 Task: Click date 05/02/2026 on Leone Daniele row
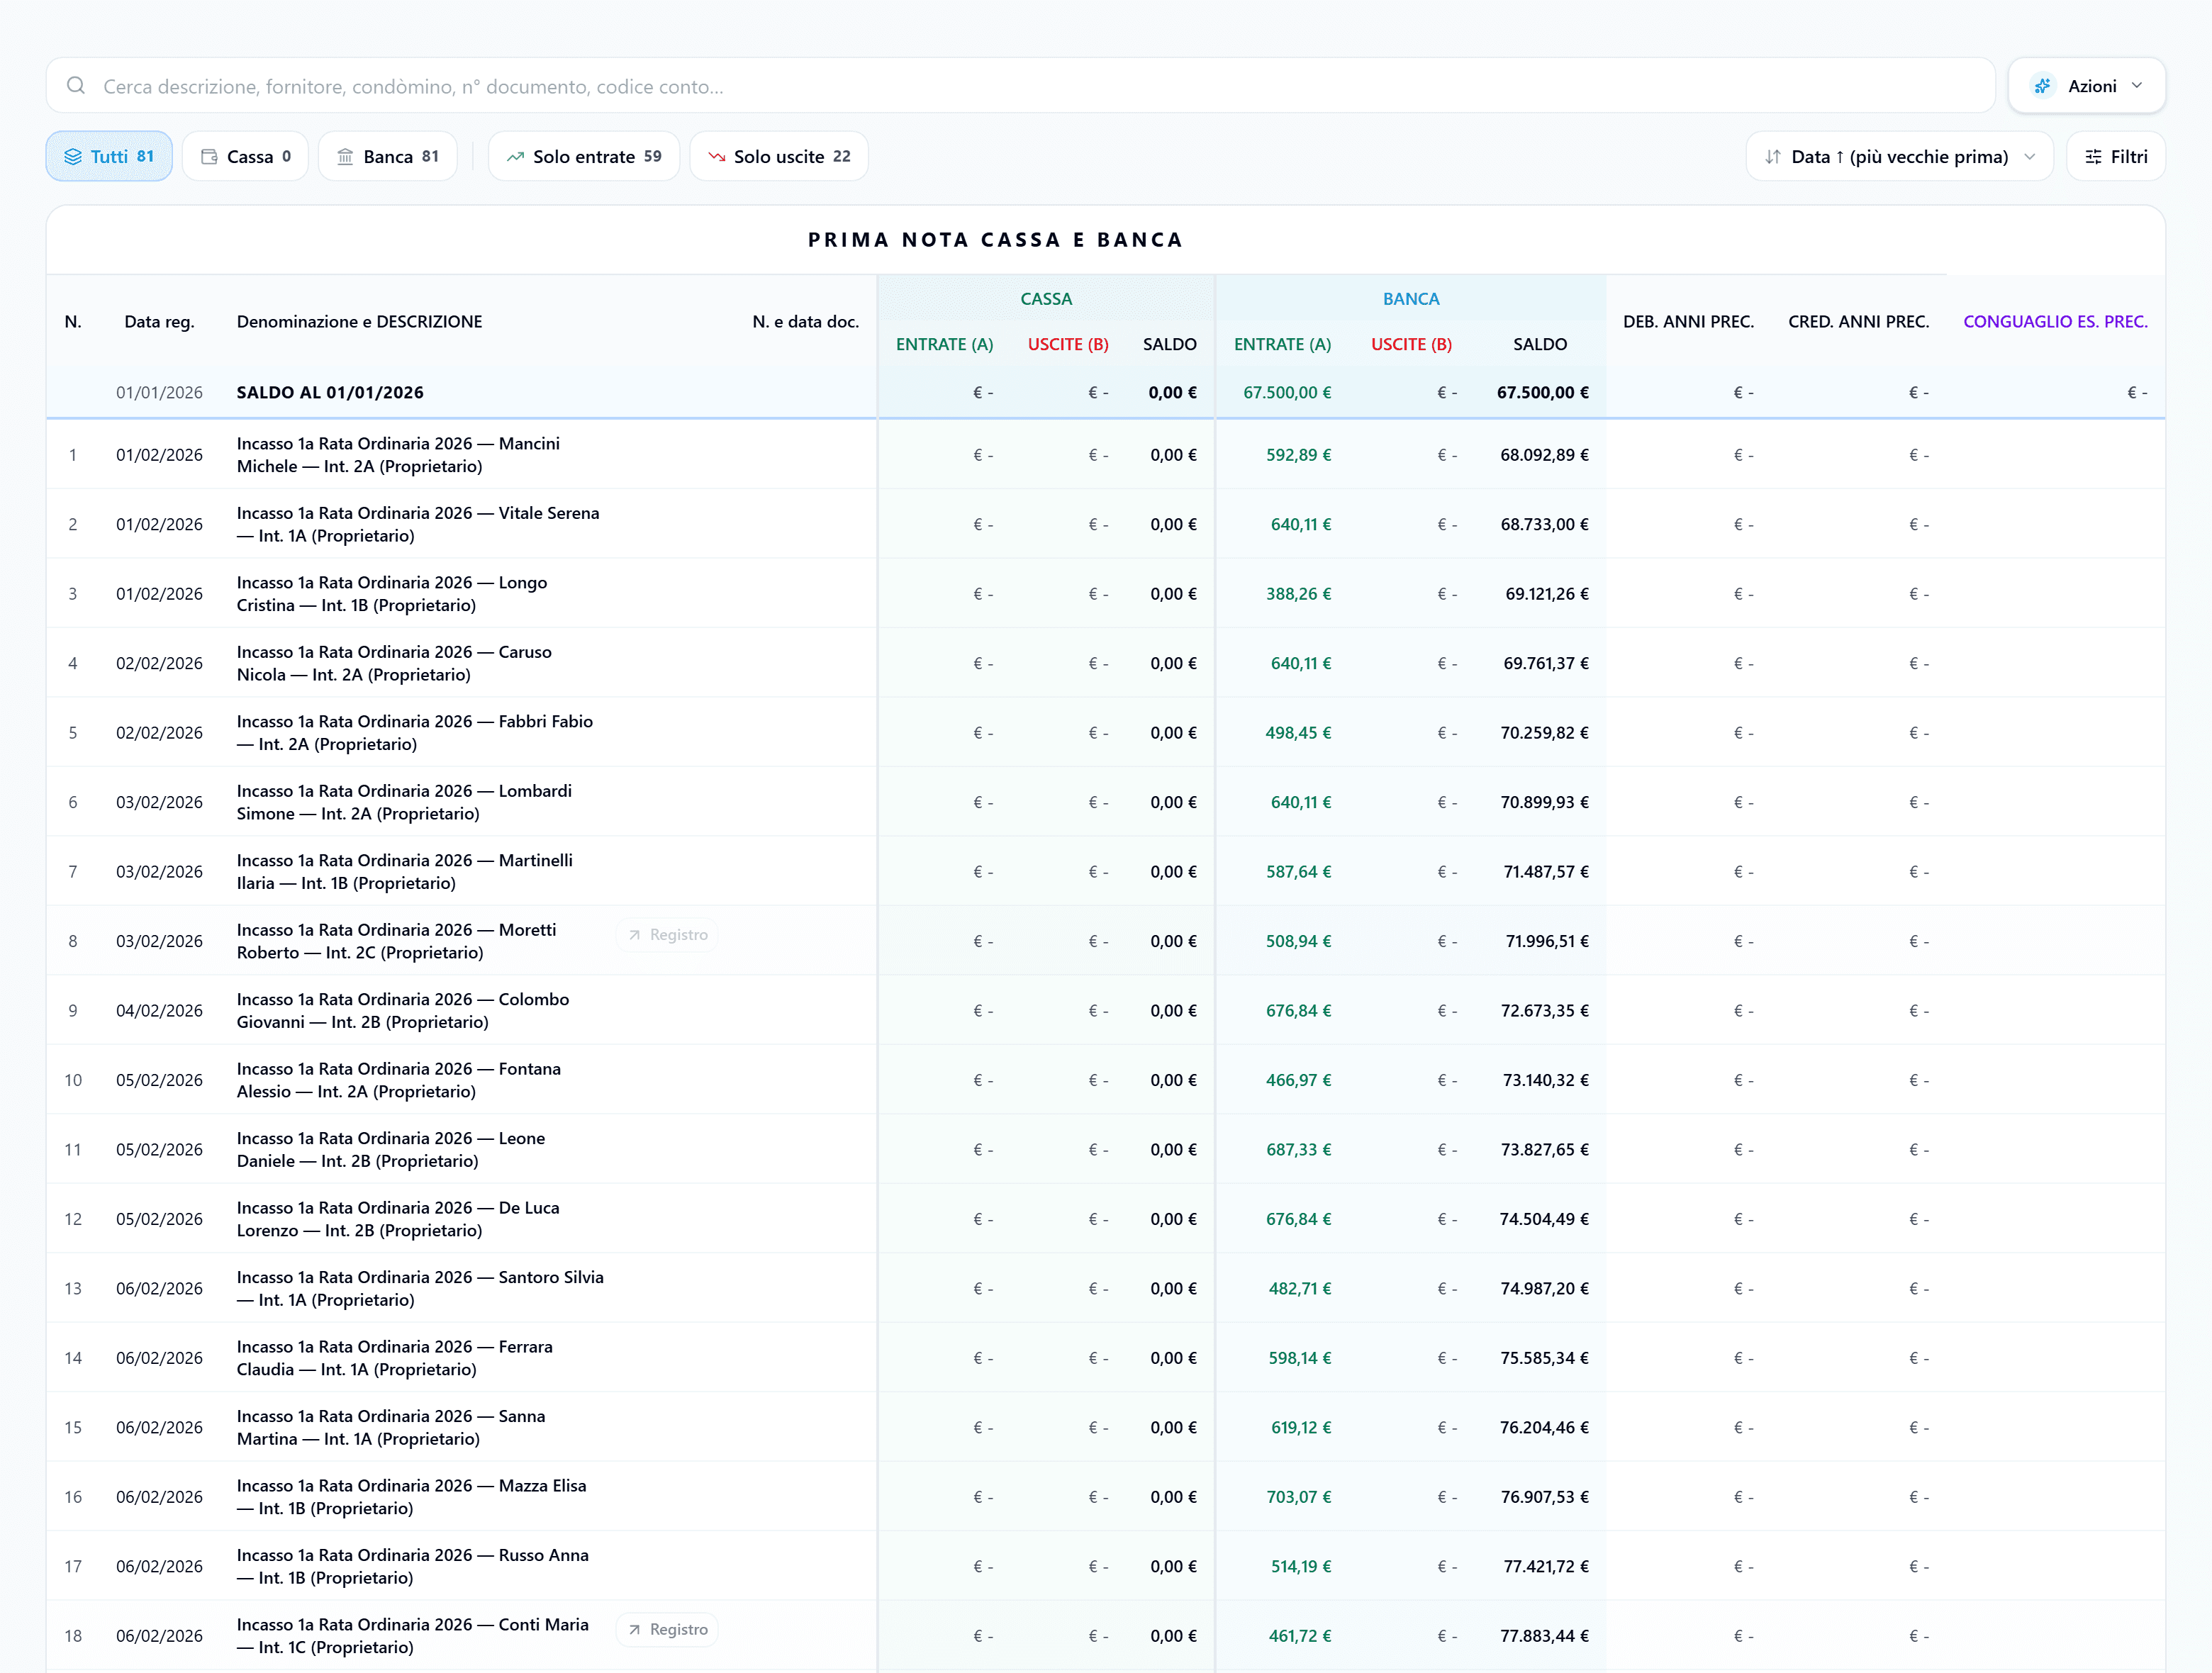pos(159,1150)
